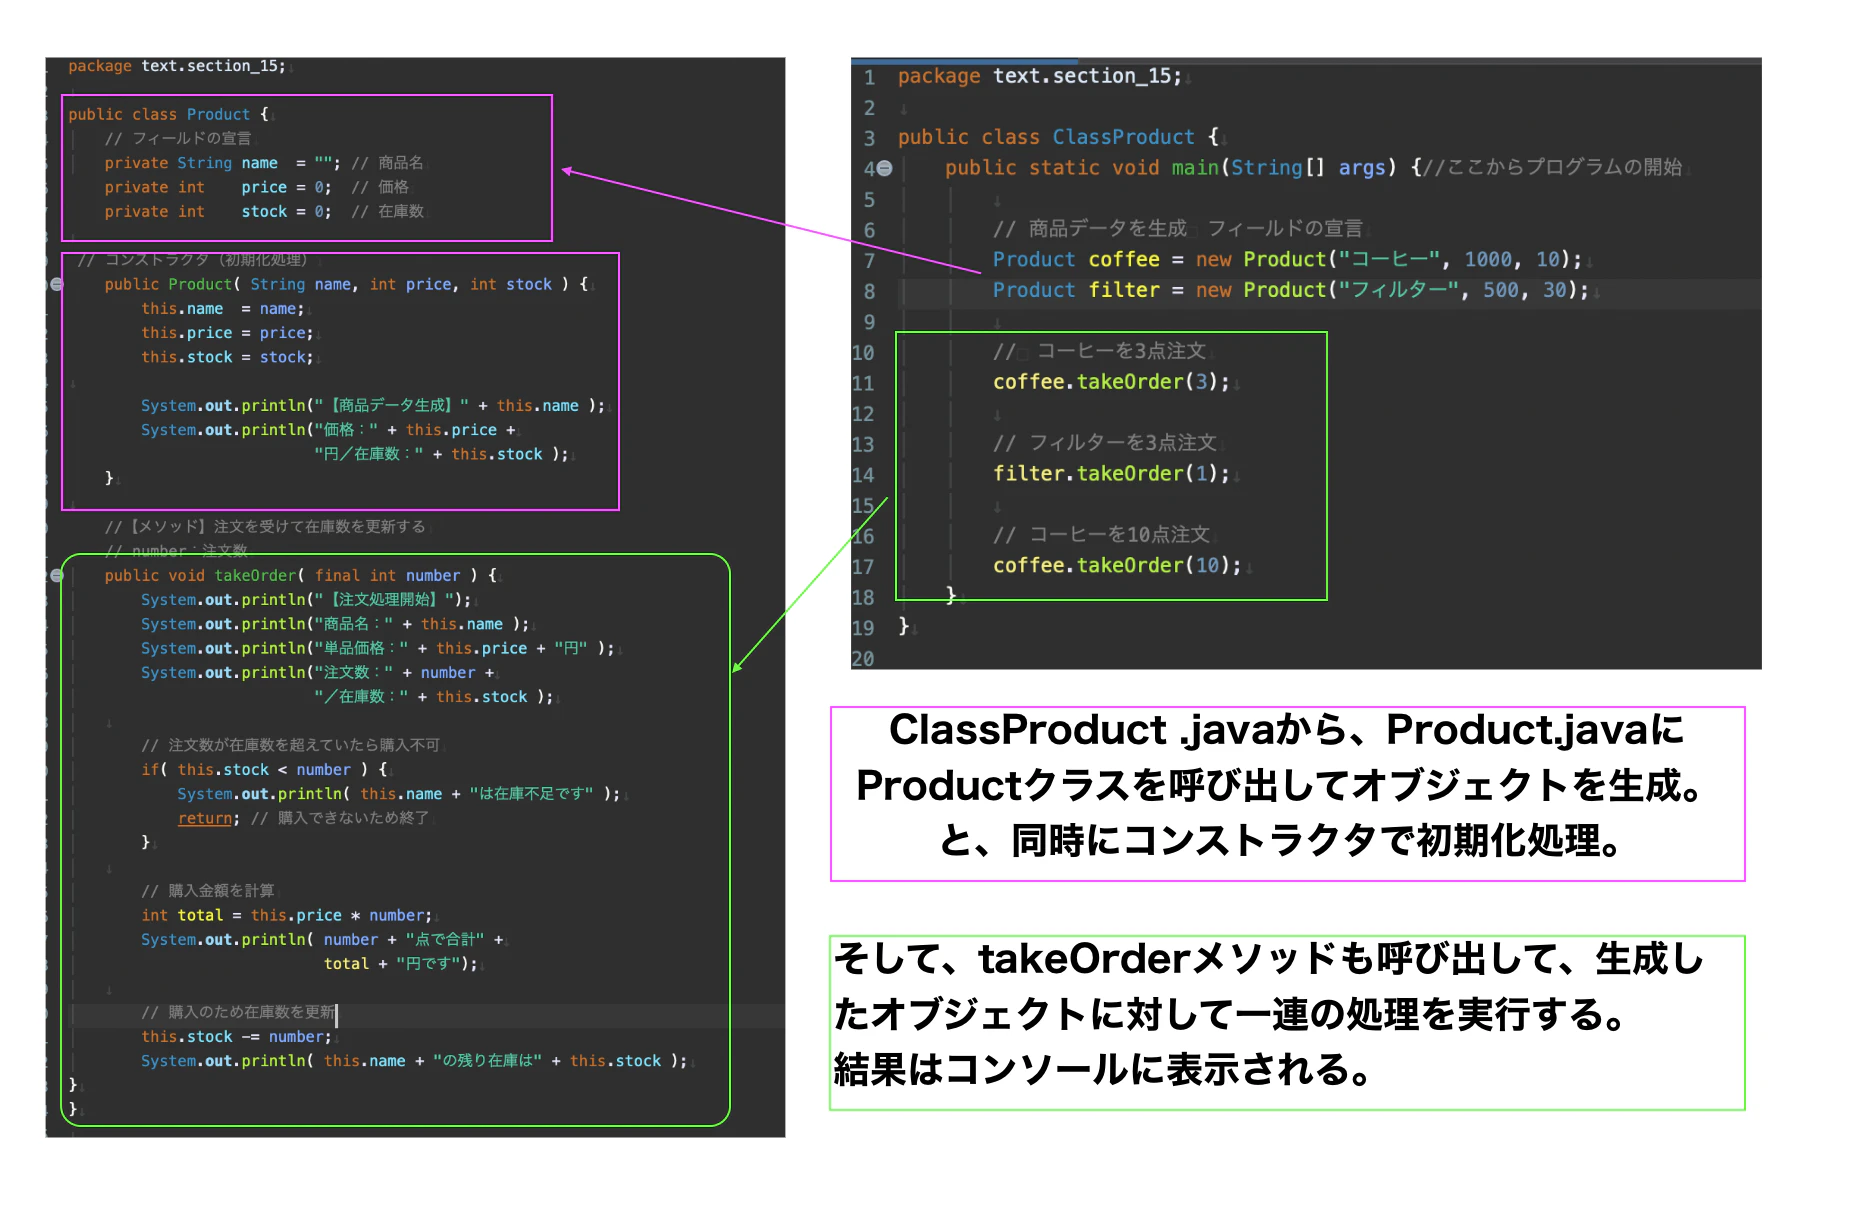Screen dimensions: 1854x1214
Task: Click the underlined 'return' keyword
Action: [205, 819]
